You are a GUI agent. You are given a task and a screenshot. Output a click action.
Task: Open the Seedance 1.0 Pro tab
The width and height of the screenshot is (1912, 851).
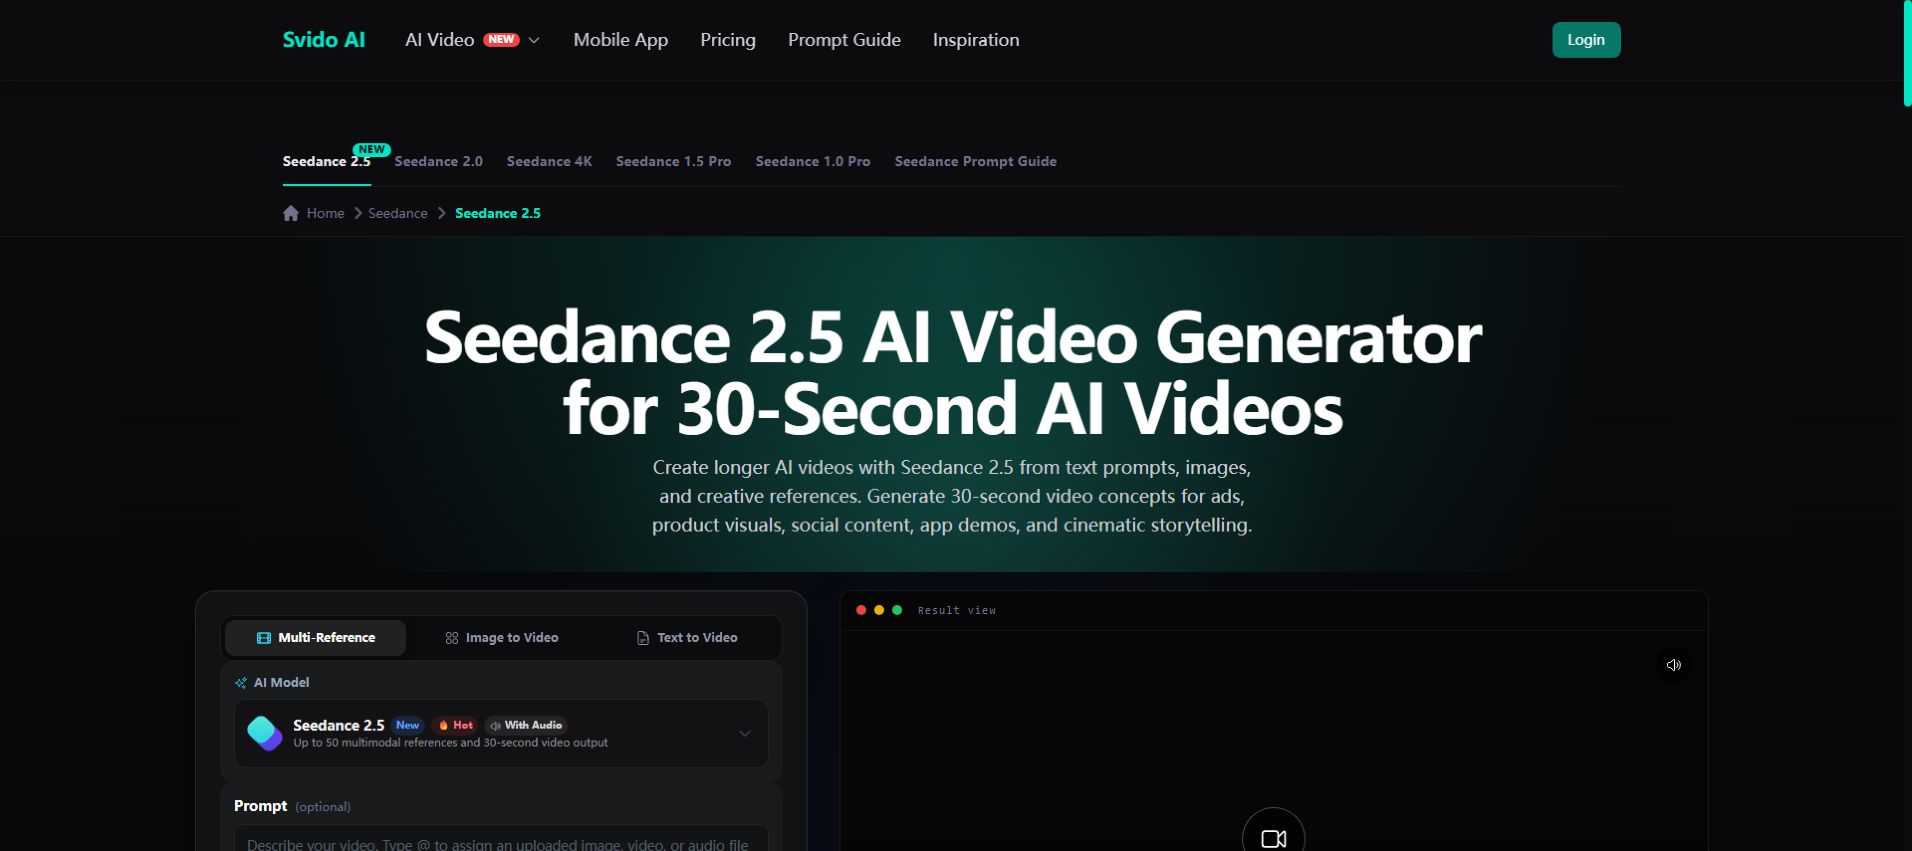tap(813, 161)
